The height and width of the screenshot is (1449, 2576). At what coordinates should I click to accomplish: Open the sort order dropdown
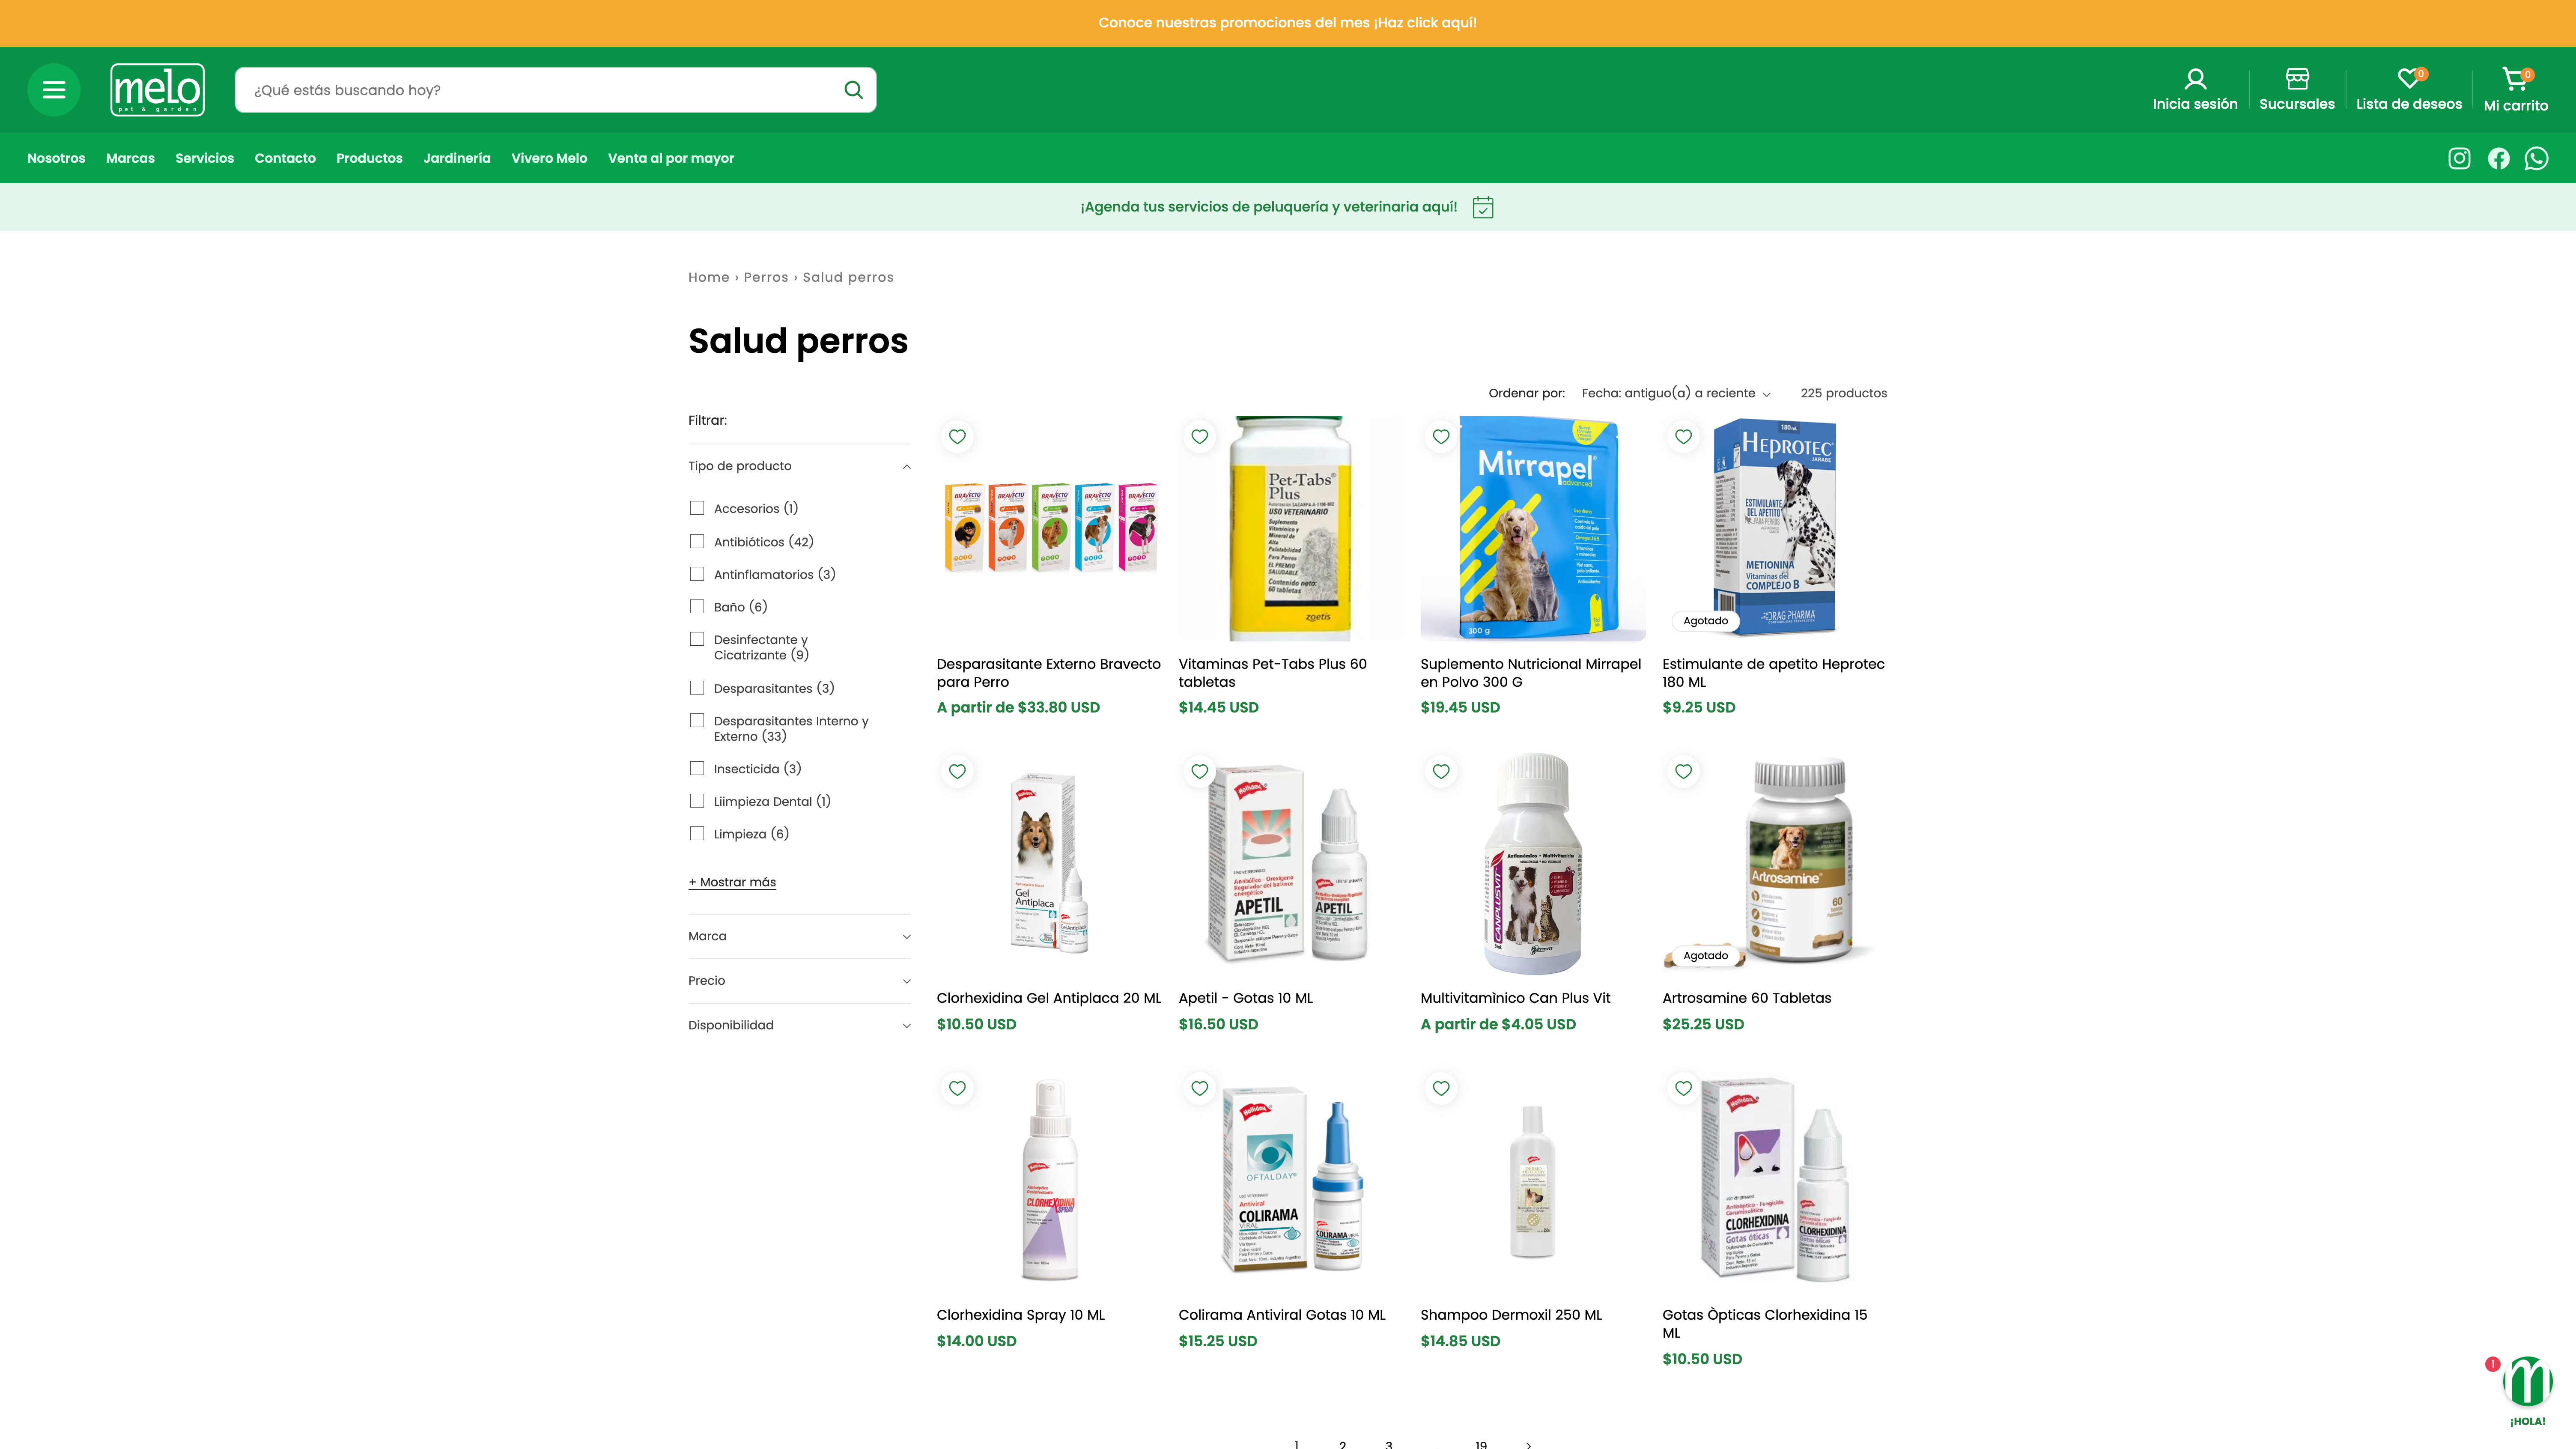click(1676, 393)
